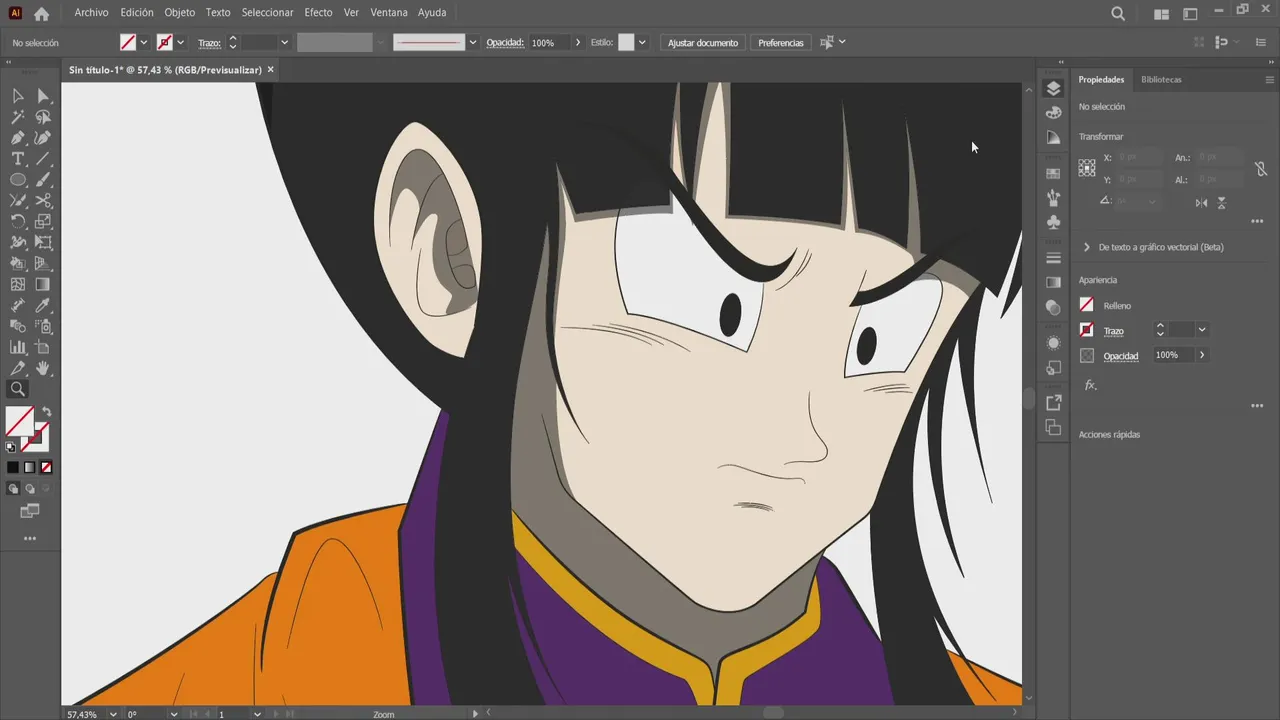Viewport: 1280px width, 720px height.
Task: Select the Rotate tool
Action: (x=18, y=222)
